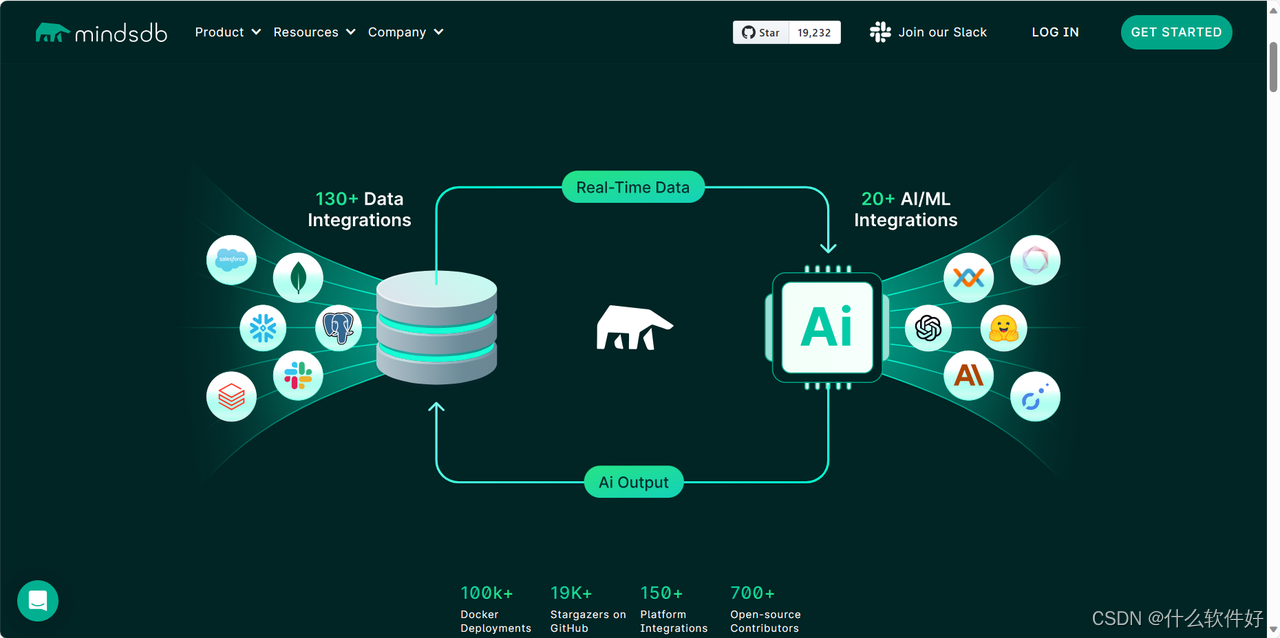Open the 19,232 stargazers count

tap(814, 32)
